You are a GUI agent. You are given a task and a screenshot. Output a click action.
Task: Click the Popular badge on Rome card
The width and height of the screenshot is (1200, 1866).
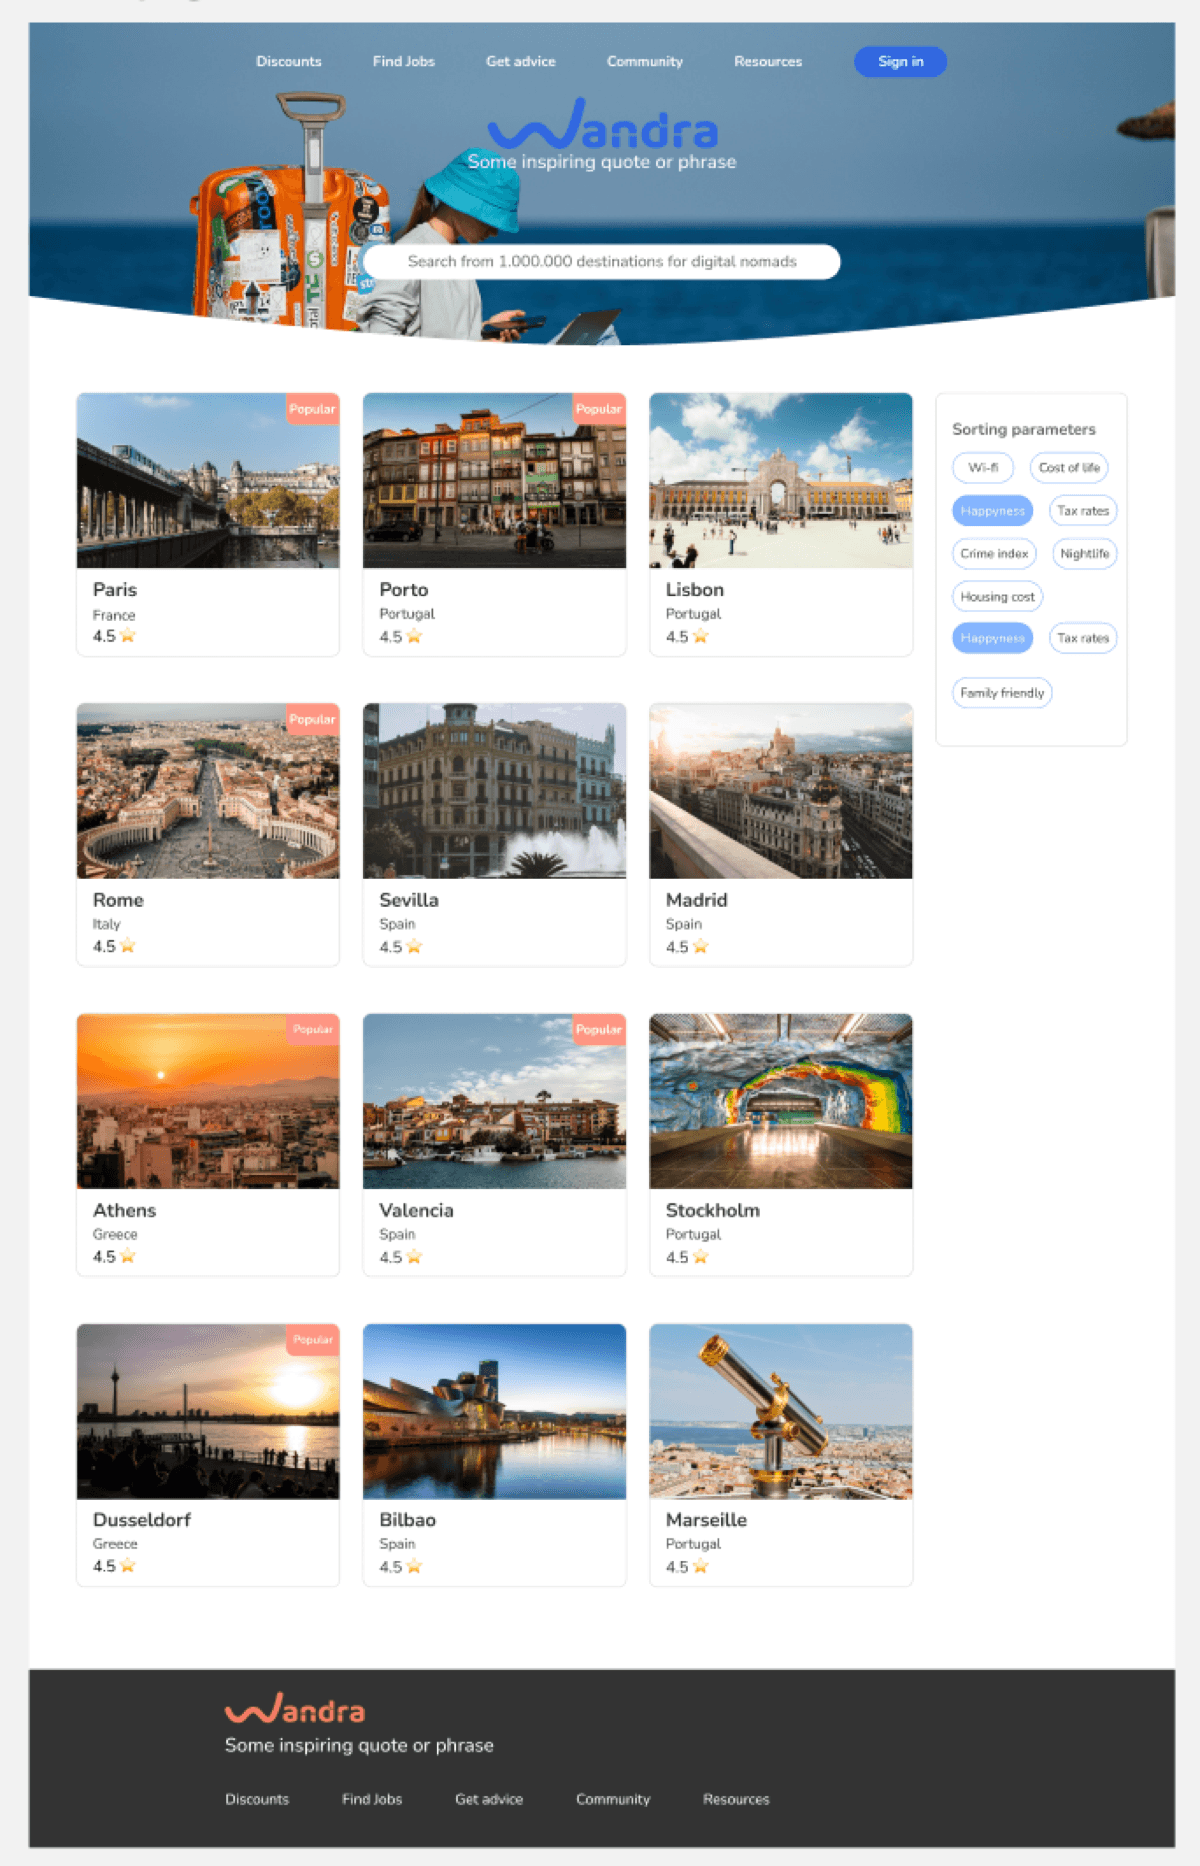click(312, 719)
